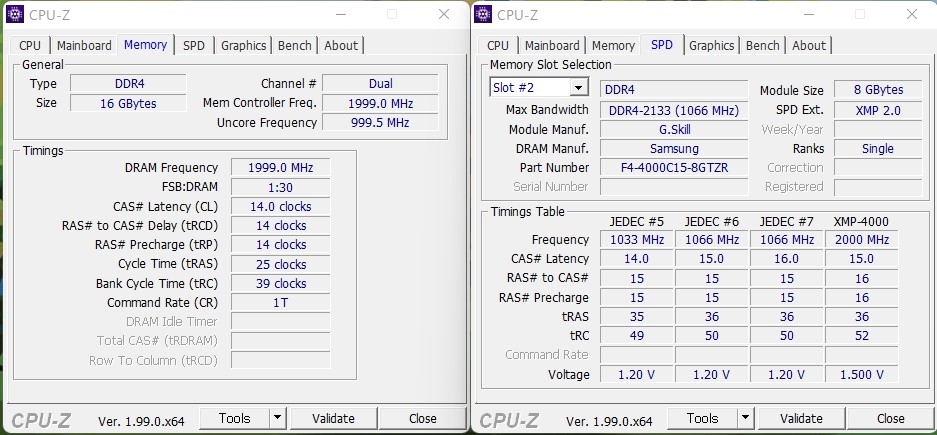Click CPU-Z app icon in left window title bar
937x435 pixels.
[x=15, y=14]
